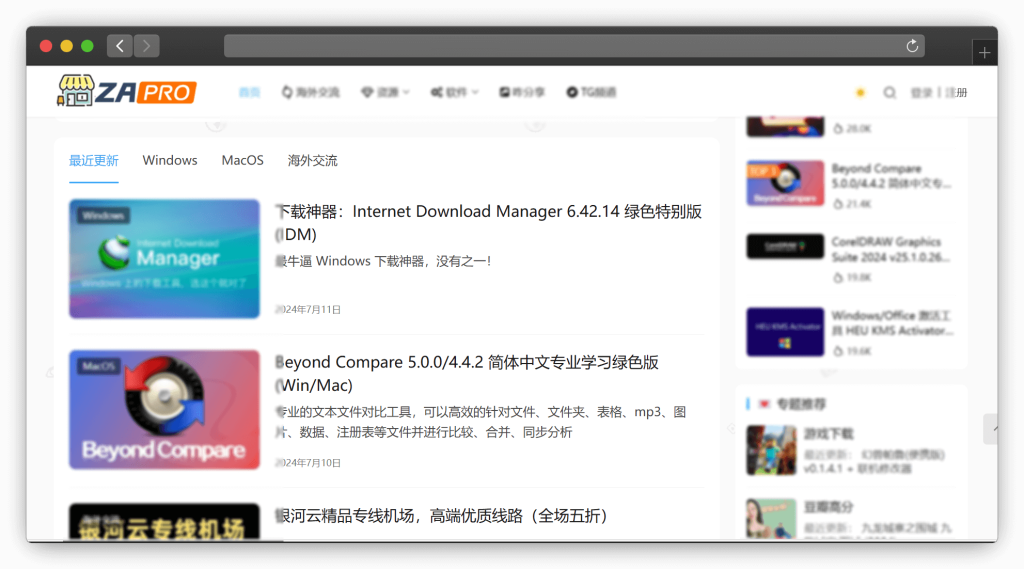Switch to the Windows tab
1024x569 pixels.
170,160
